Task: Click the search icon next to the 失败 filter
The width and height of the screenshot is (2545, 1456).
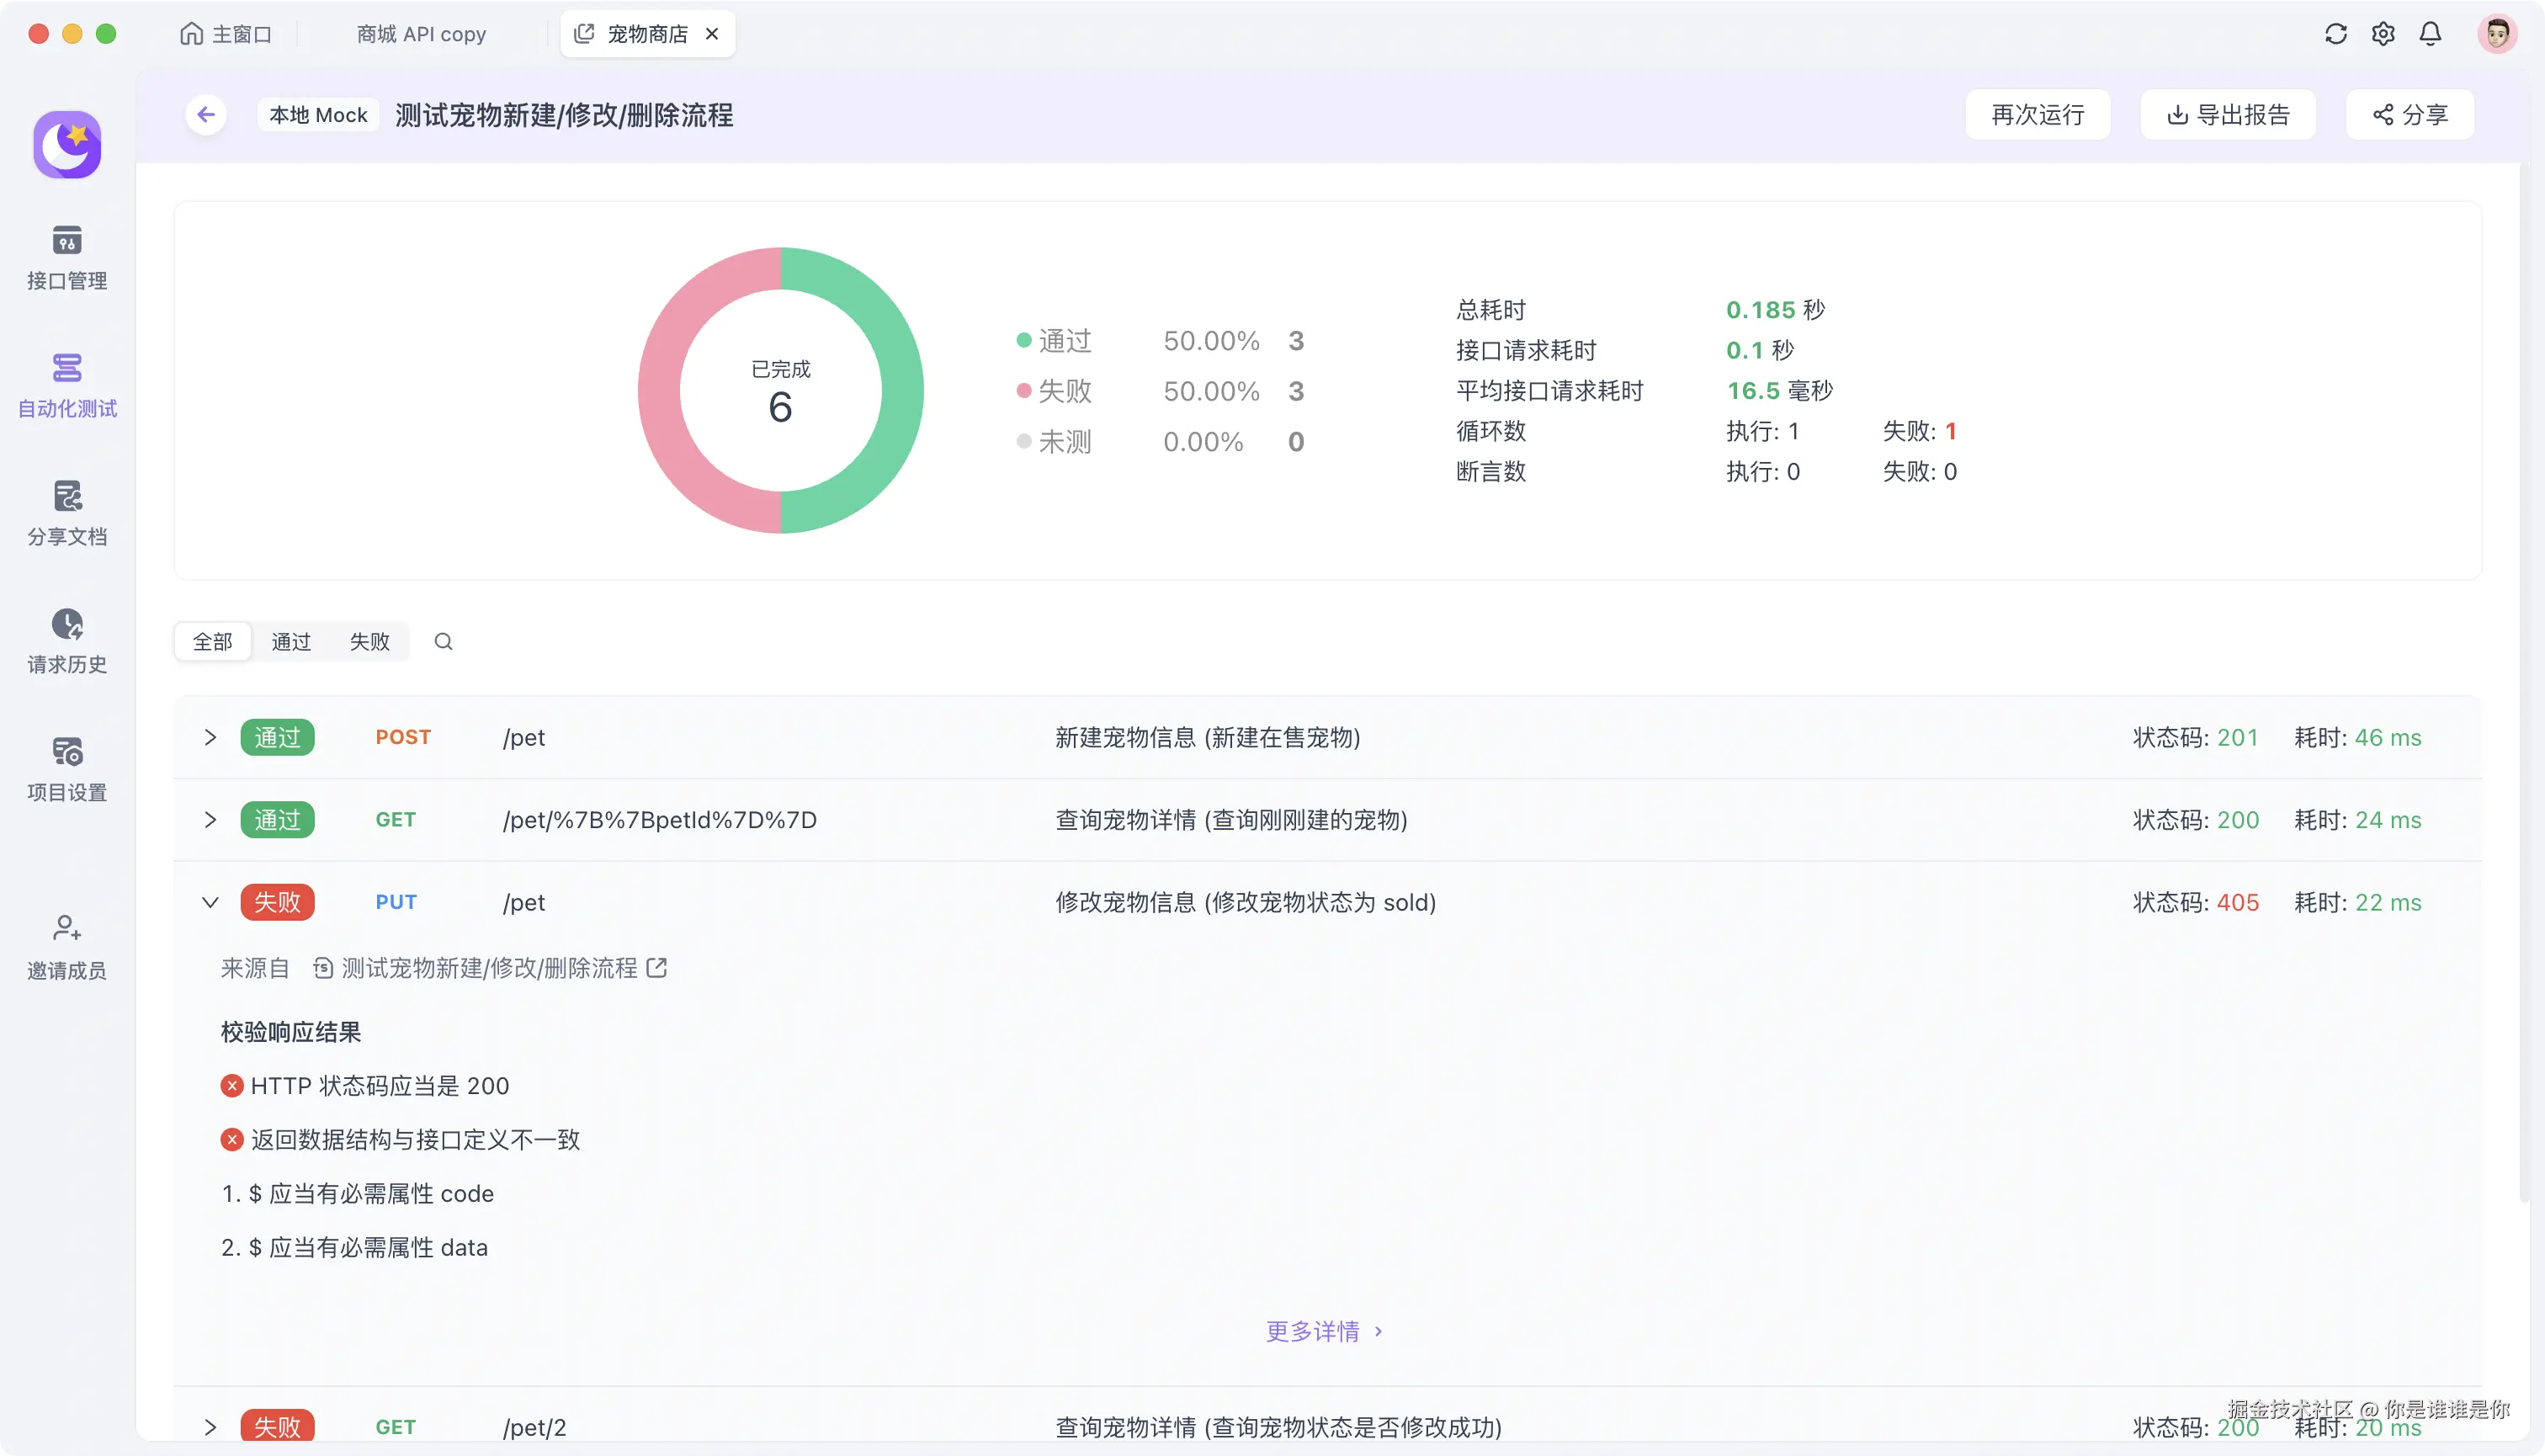Action: coord(443,642)
